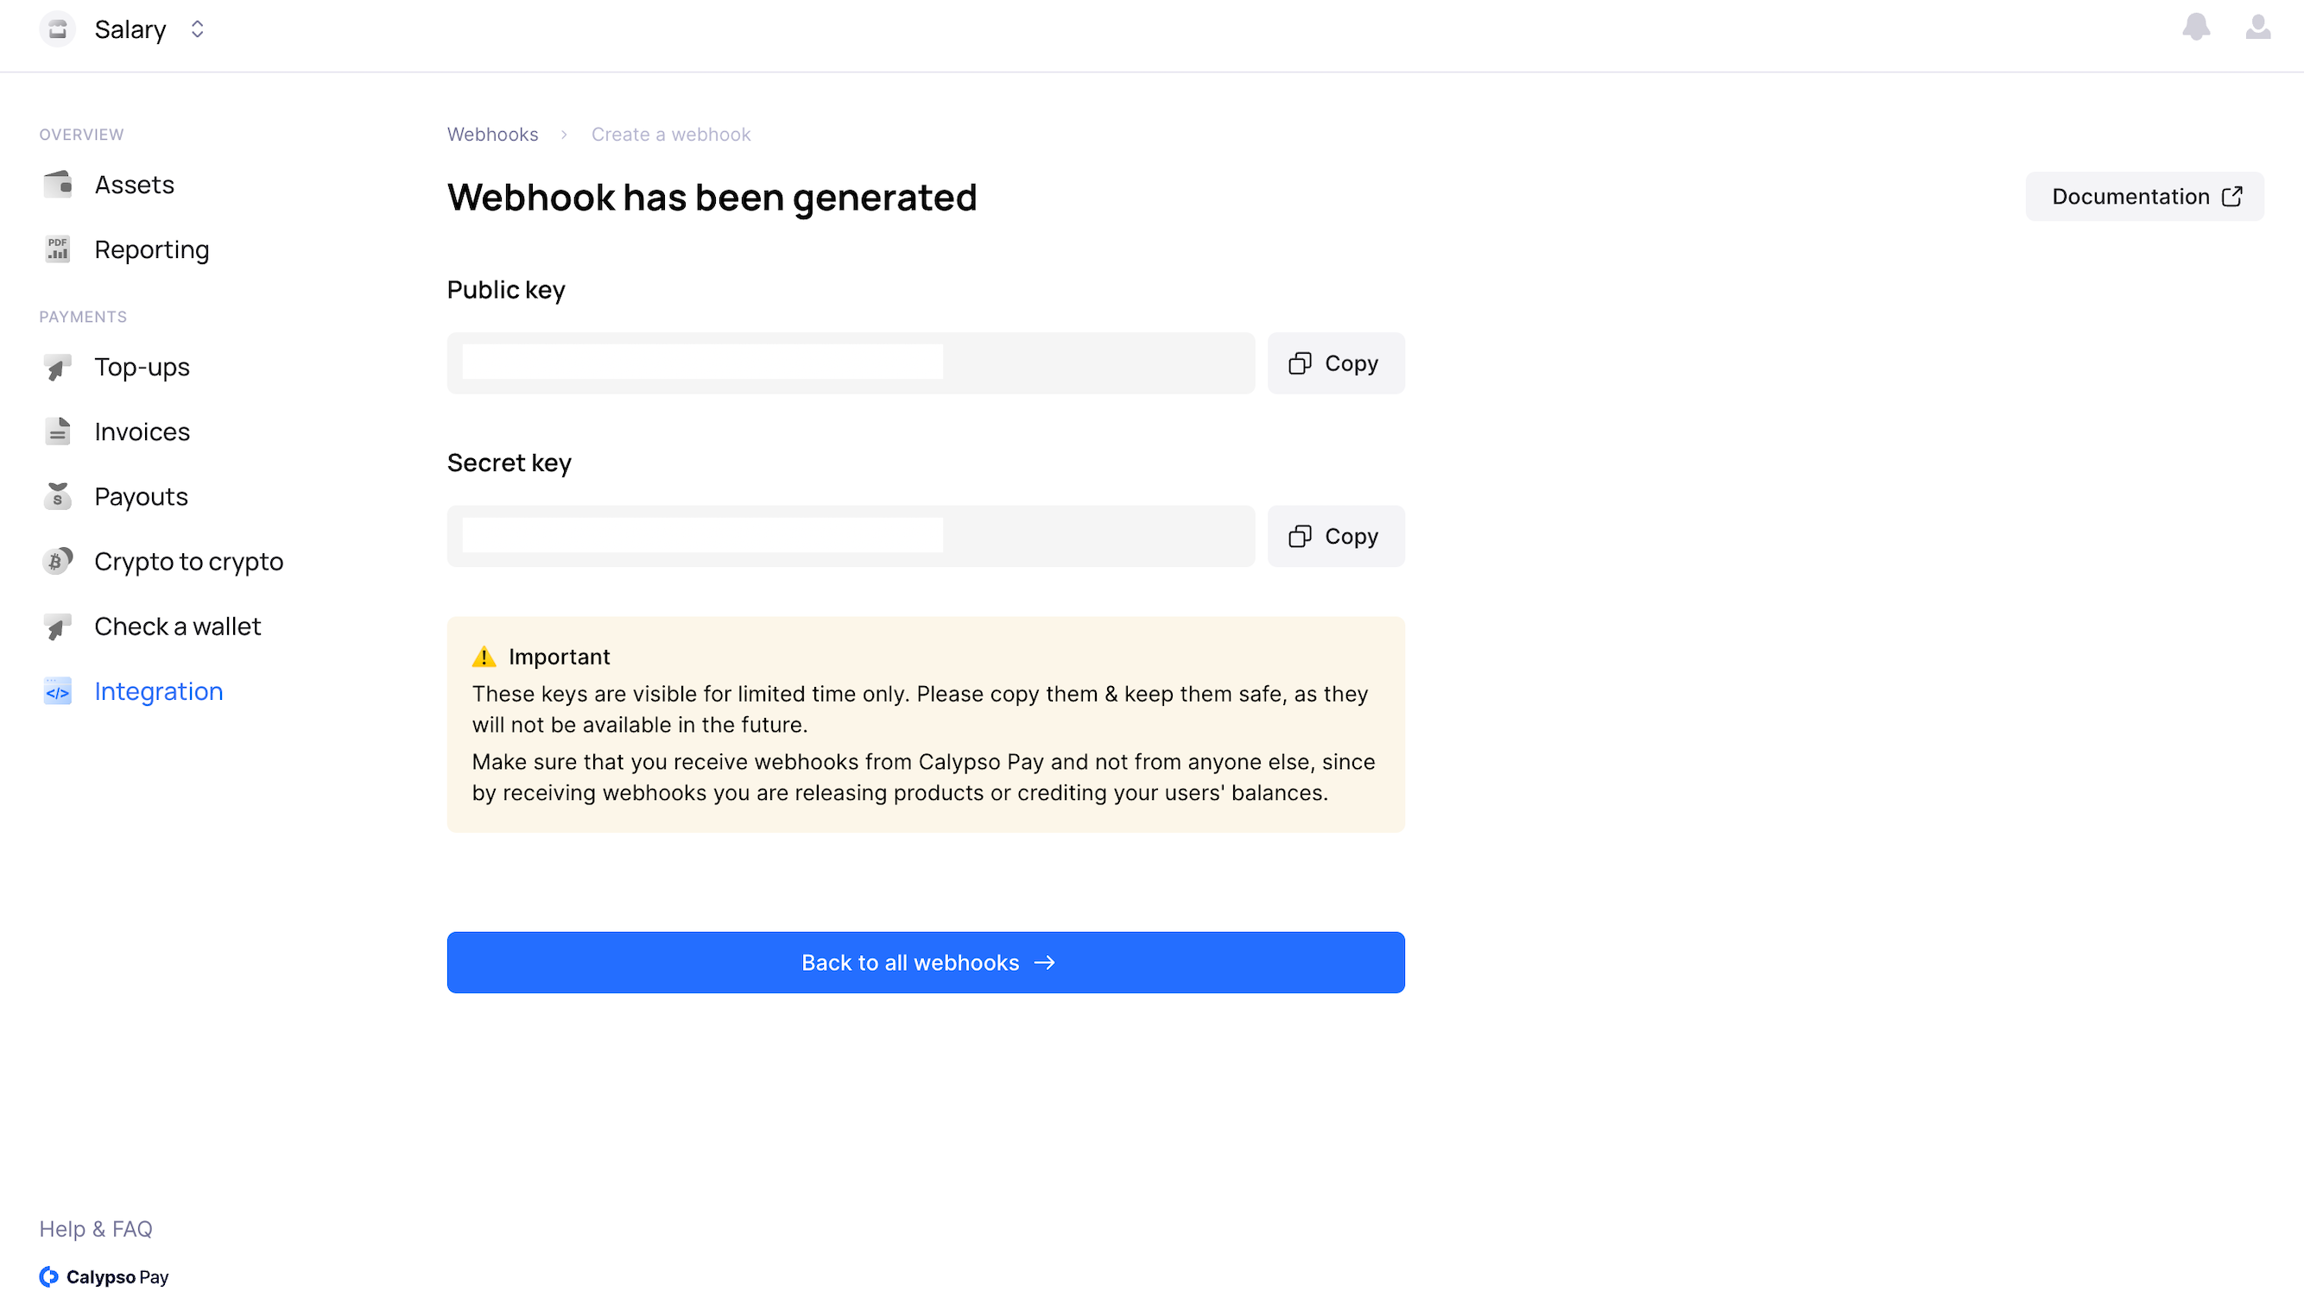Image resolution: width=2304 pixels, height=1291 pixels.
Task: Click the Invoices document icon
Action: click(x=58, y=431)
